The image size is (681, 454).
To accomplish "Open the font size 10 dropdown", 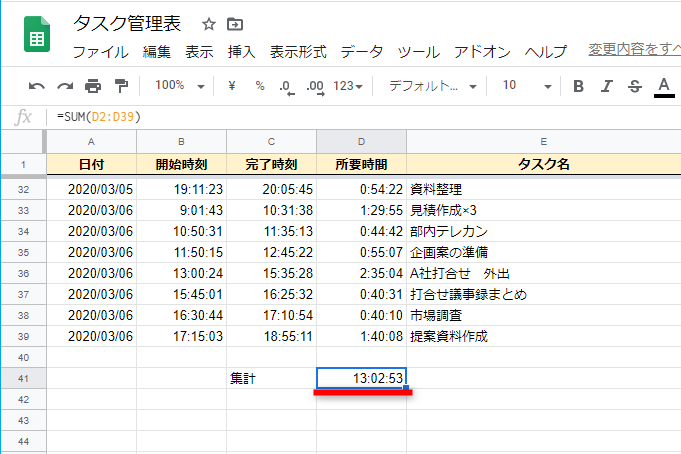I will (x=527, y=86).
